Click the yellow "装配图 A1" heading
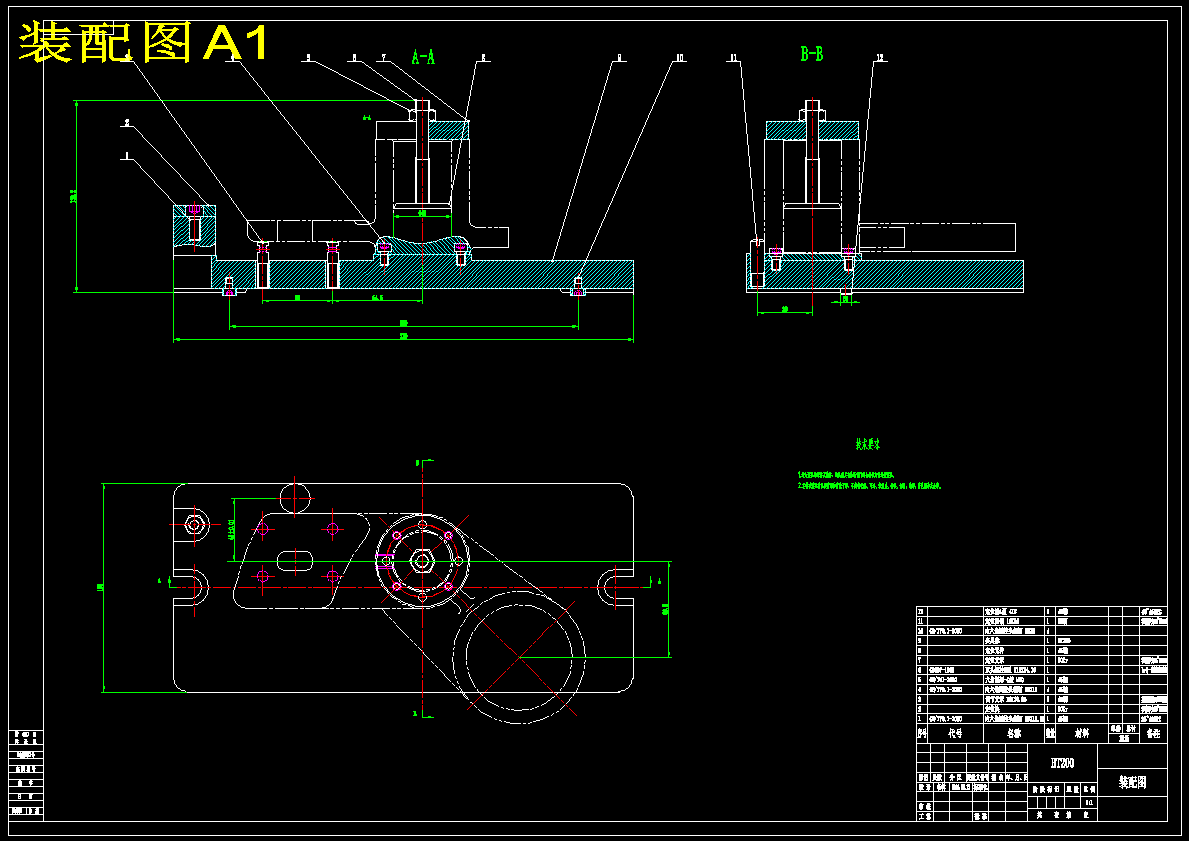Screen dimensions: 1189x841 [x=143, y=42]
